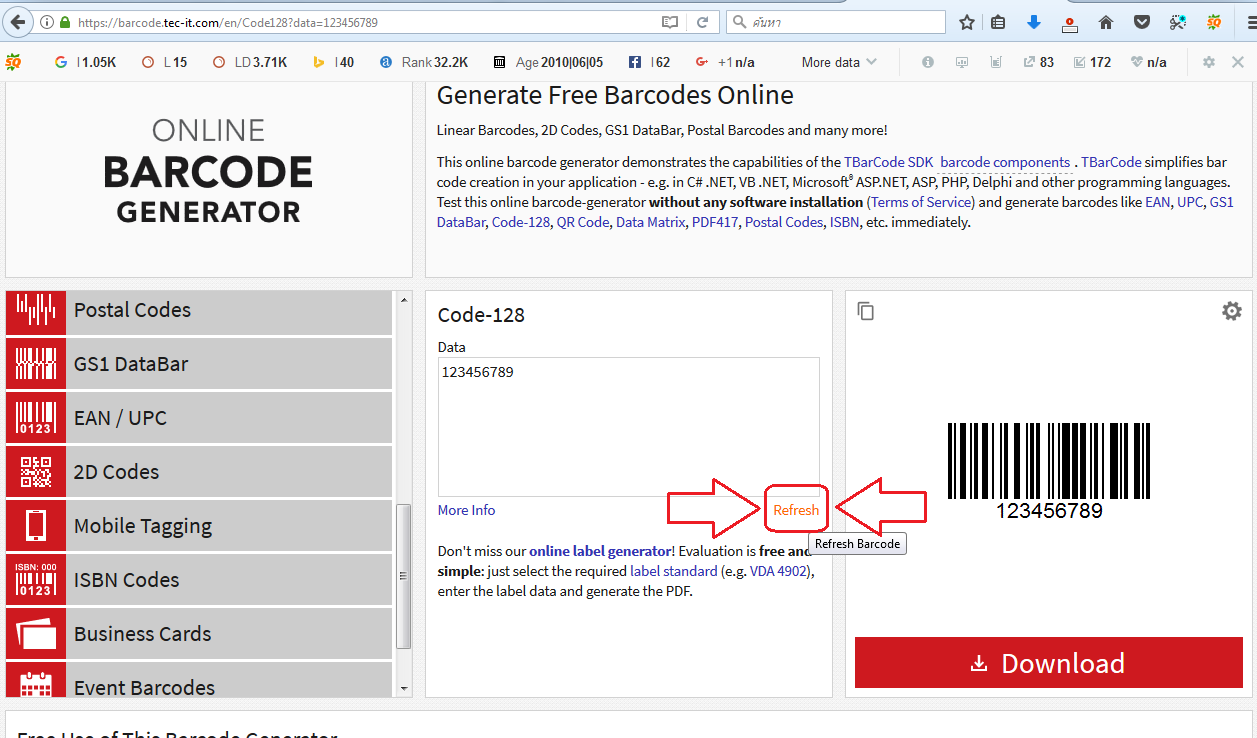
Task: Click inside the Data text area
Action: tap(629, 427)
